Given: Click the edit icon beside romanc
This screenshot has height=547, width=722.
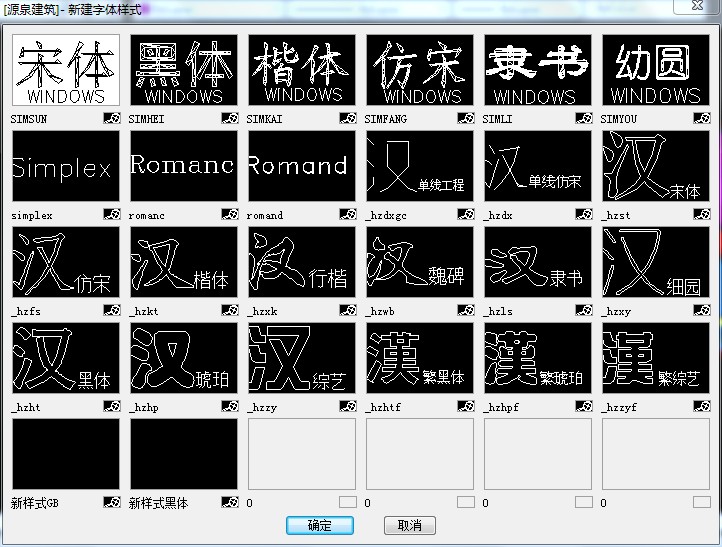Looking at the screenshot, I should [230, 214].
